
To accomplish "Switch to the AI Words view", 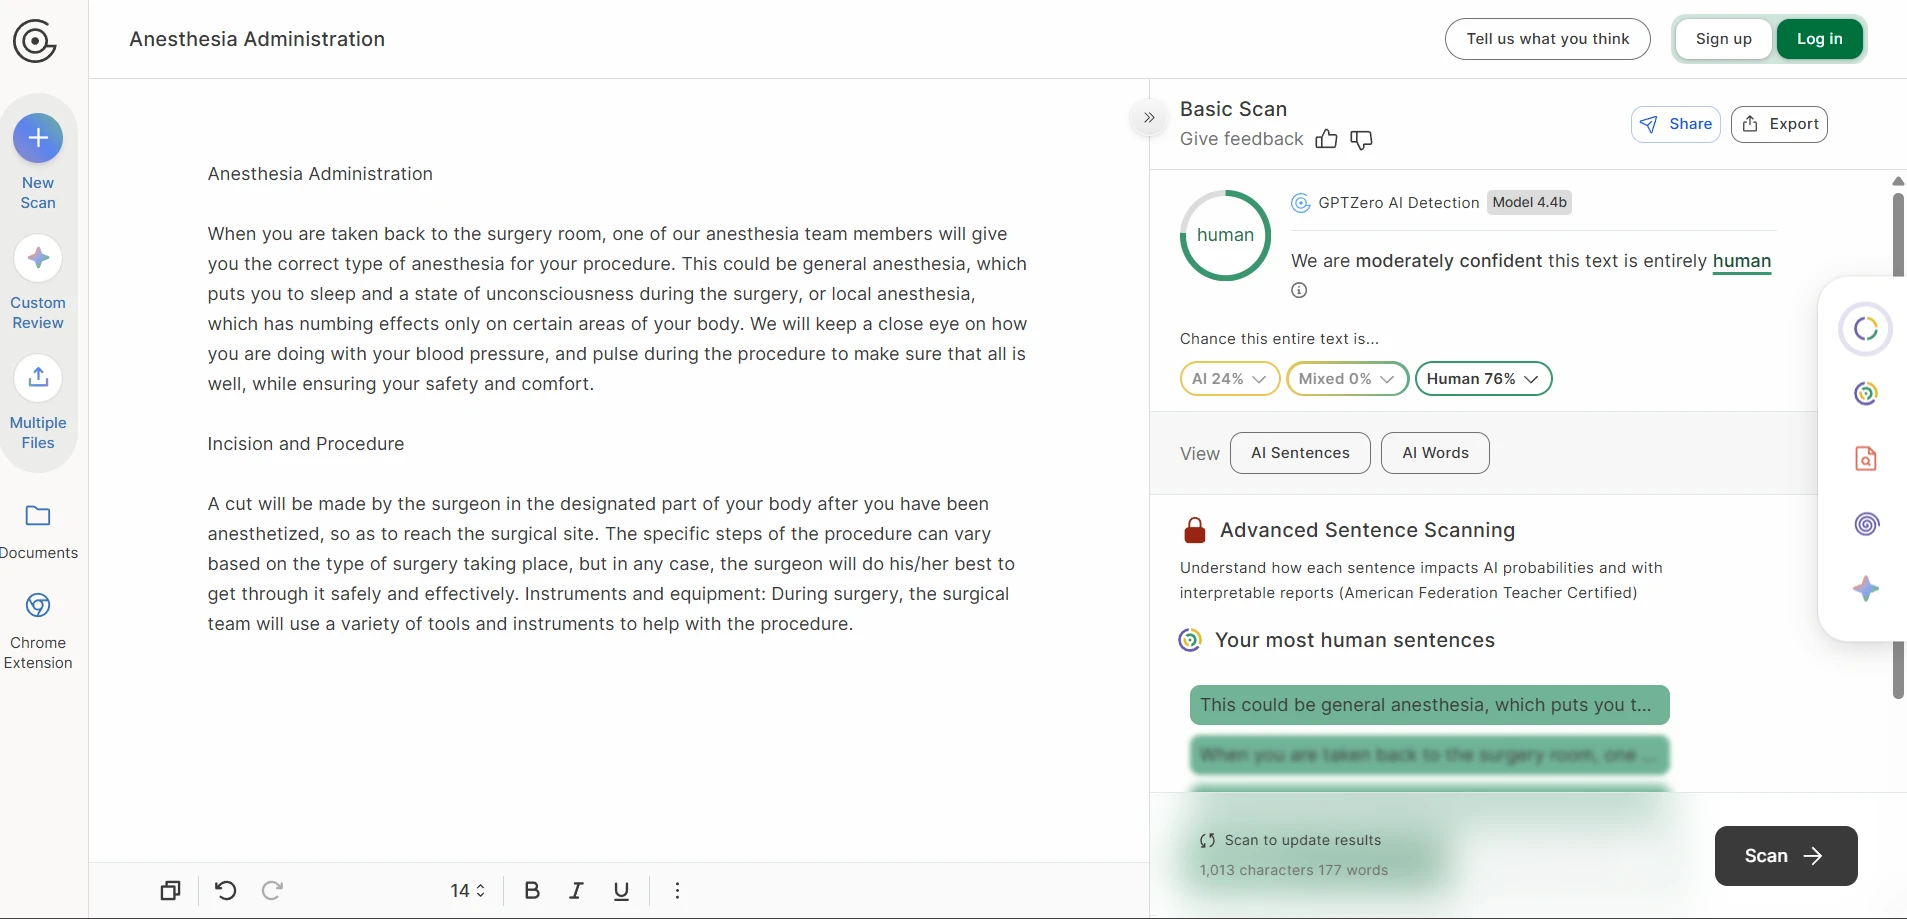I will point(1434,453).
